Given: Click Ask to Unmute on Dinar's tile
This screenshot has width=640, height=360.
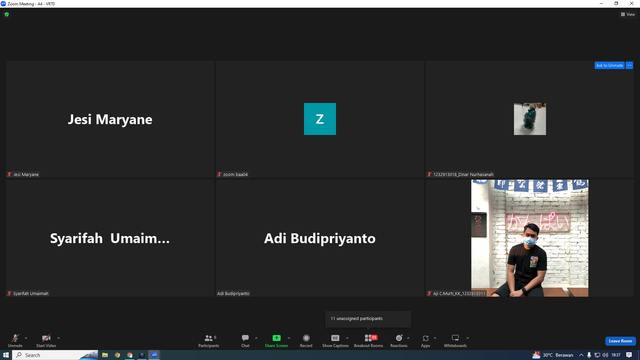Looking at the screenshot, I should click(609, 65).
